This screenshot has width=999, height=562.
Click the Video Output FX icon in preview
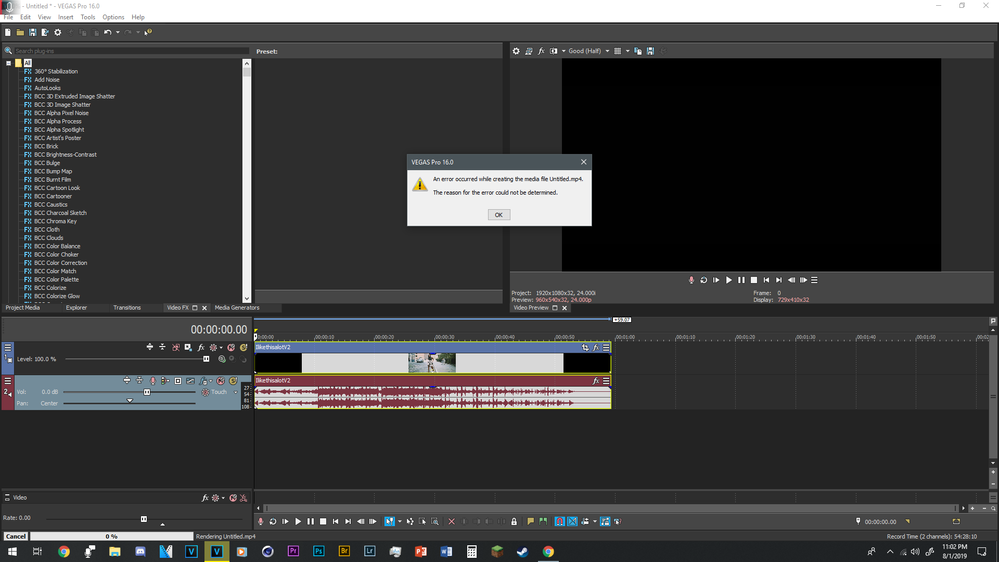click(x=541, y=51)
